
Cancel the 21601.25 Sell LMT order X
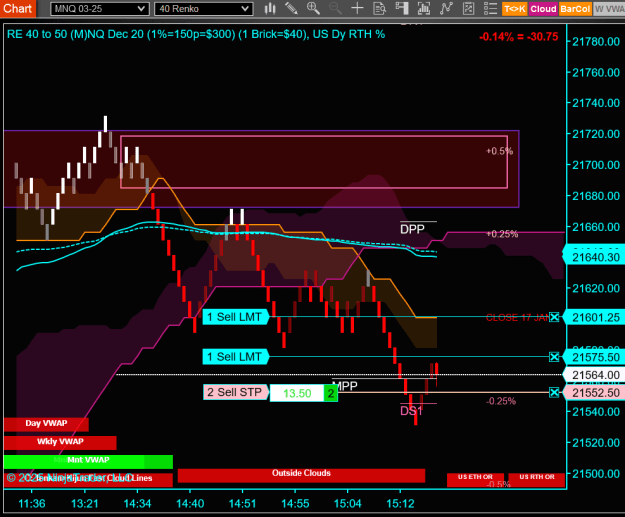[554, 317]
